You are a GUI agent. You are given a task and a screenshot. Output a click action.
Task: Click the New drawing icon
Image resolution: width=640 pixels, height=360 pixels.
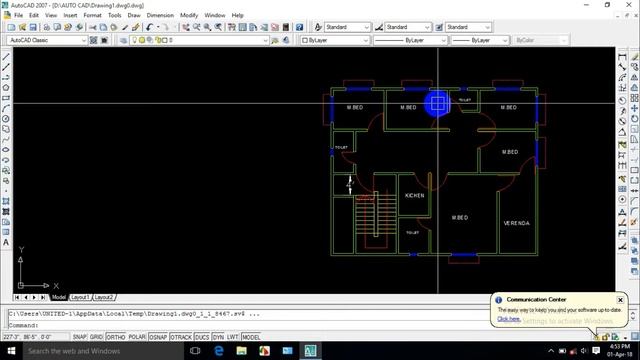(x=11, y=27)
